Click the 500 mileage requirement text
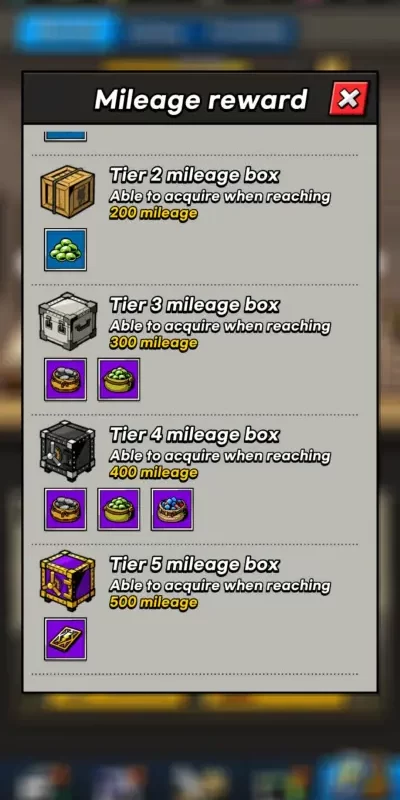This screenshot has height=800, width=400. coord(153,603)
